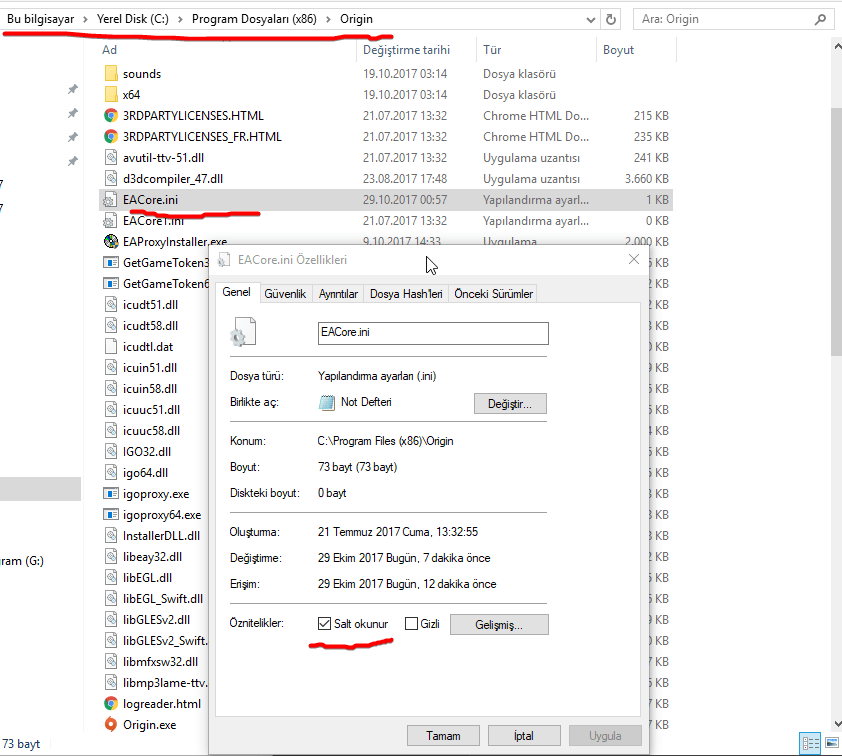Select the libEGL.dll file icon

tap(111, 577)
